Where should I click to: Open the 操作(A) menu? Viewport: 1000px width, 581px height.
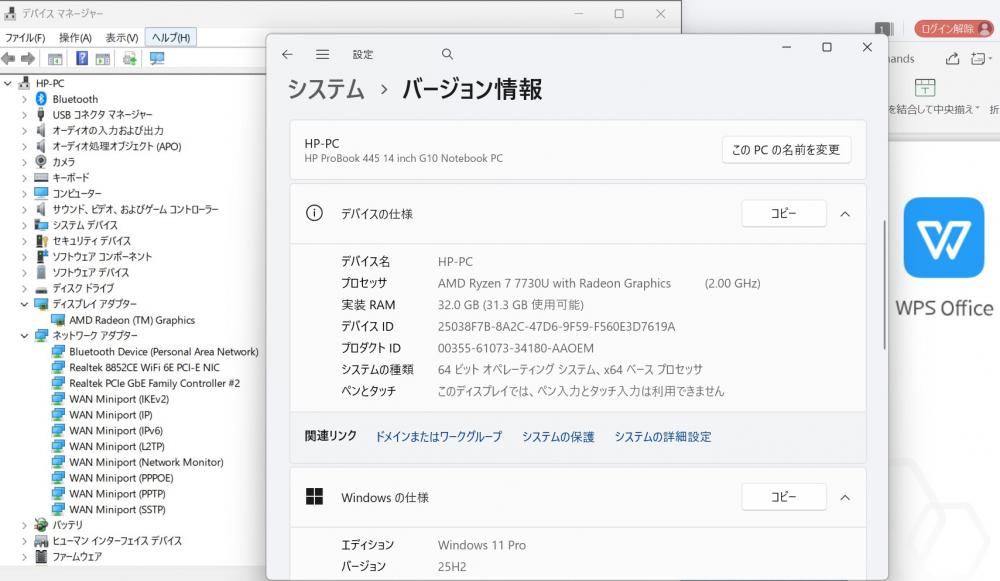point(75,37)
